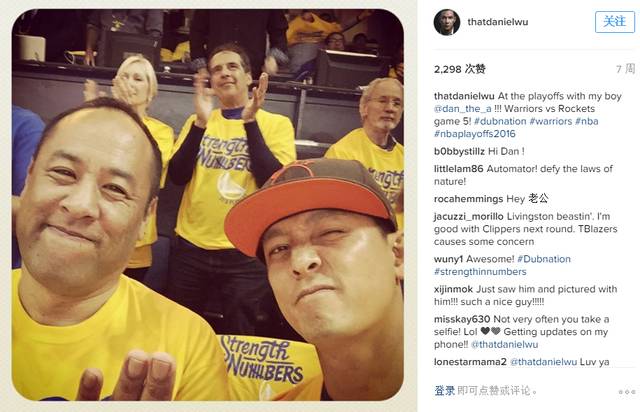
Task: Open the 7 周 post timestamp
Action: pos(625,69)
